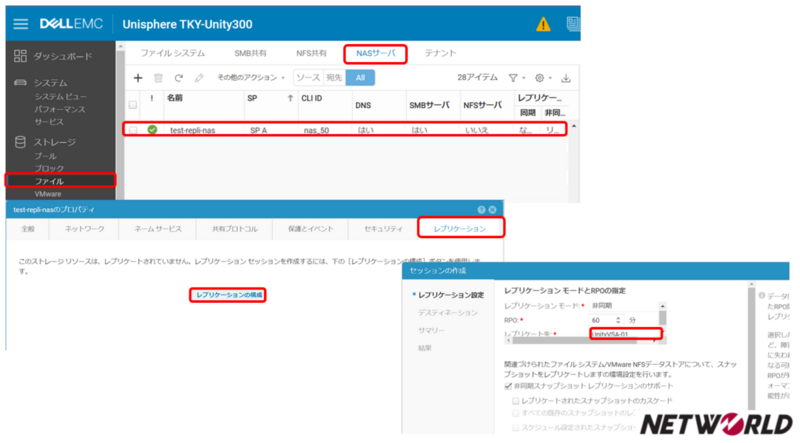Select the ソース filter button
The width and height of the screenshot is (800, 443).
[308, 78]
